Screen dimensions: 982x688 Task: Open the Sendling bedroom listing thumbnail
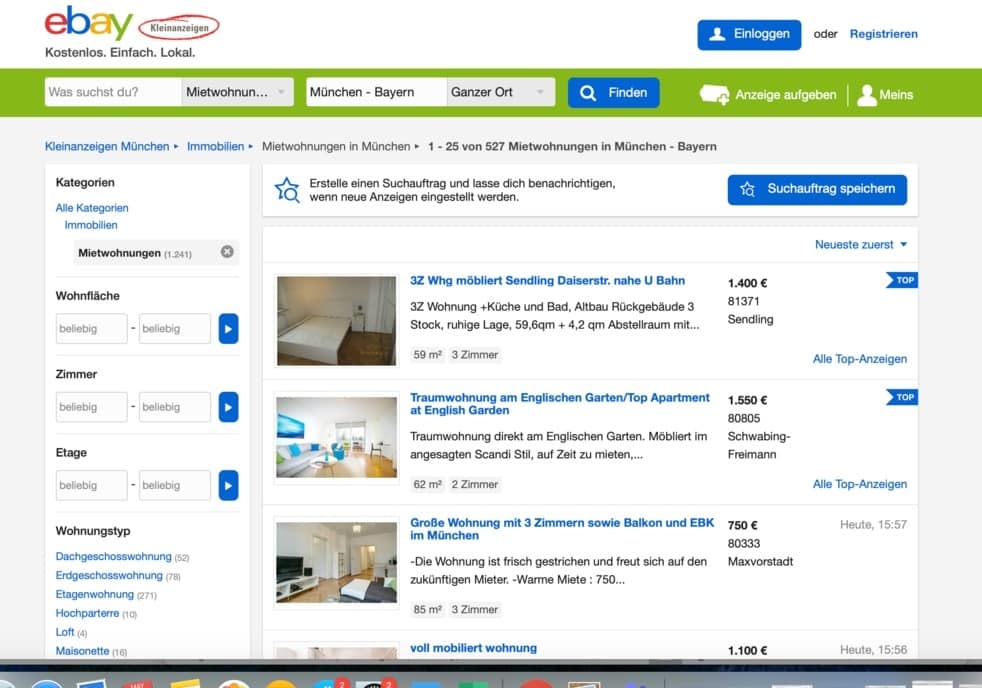pyautogui.click(x=336, y=321)
